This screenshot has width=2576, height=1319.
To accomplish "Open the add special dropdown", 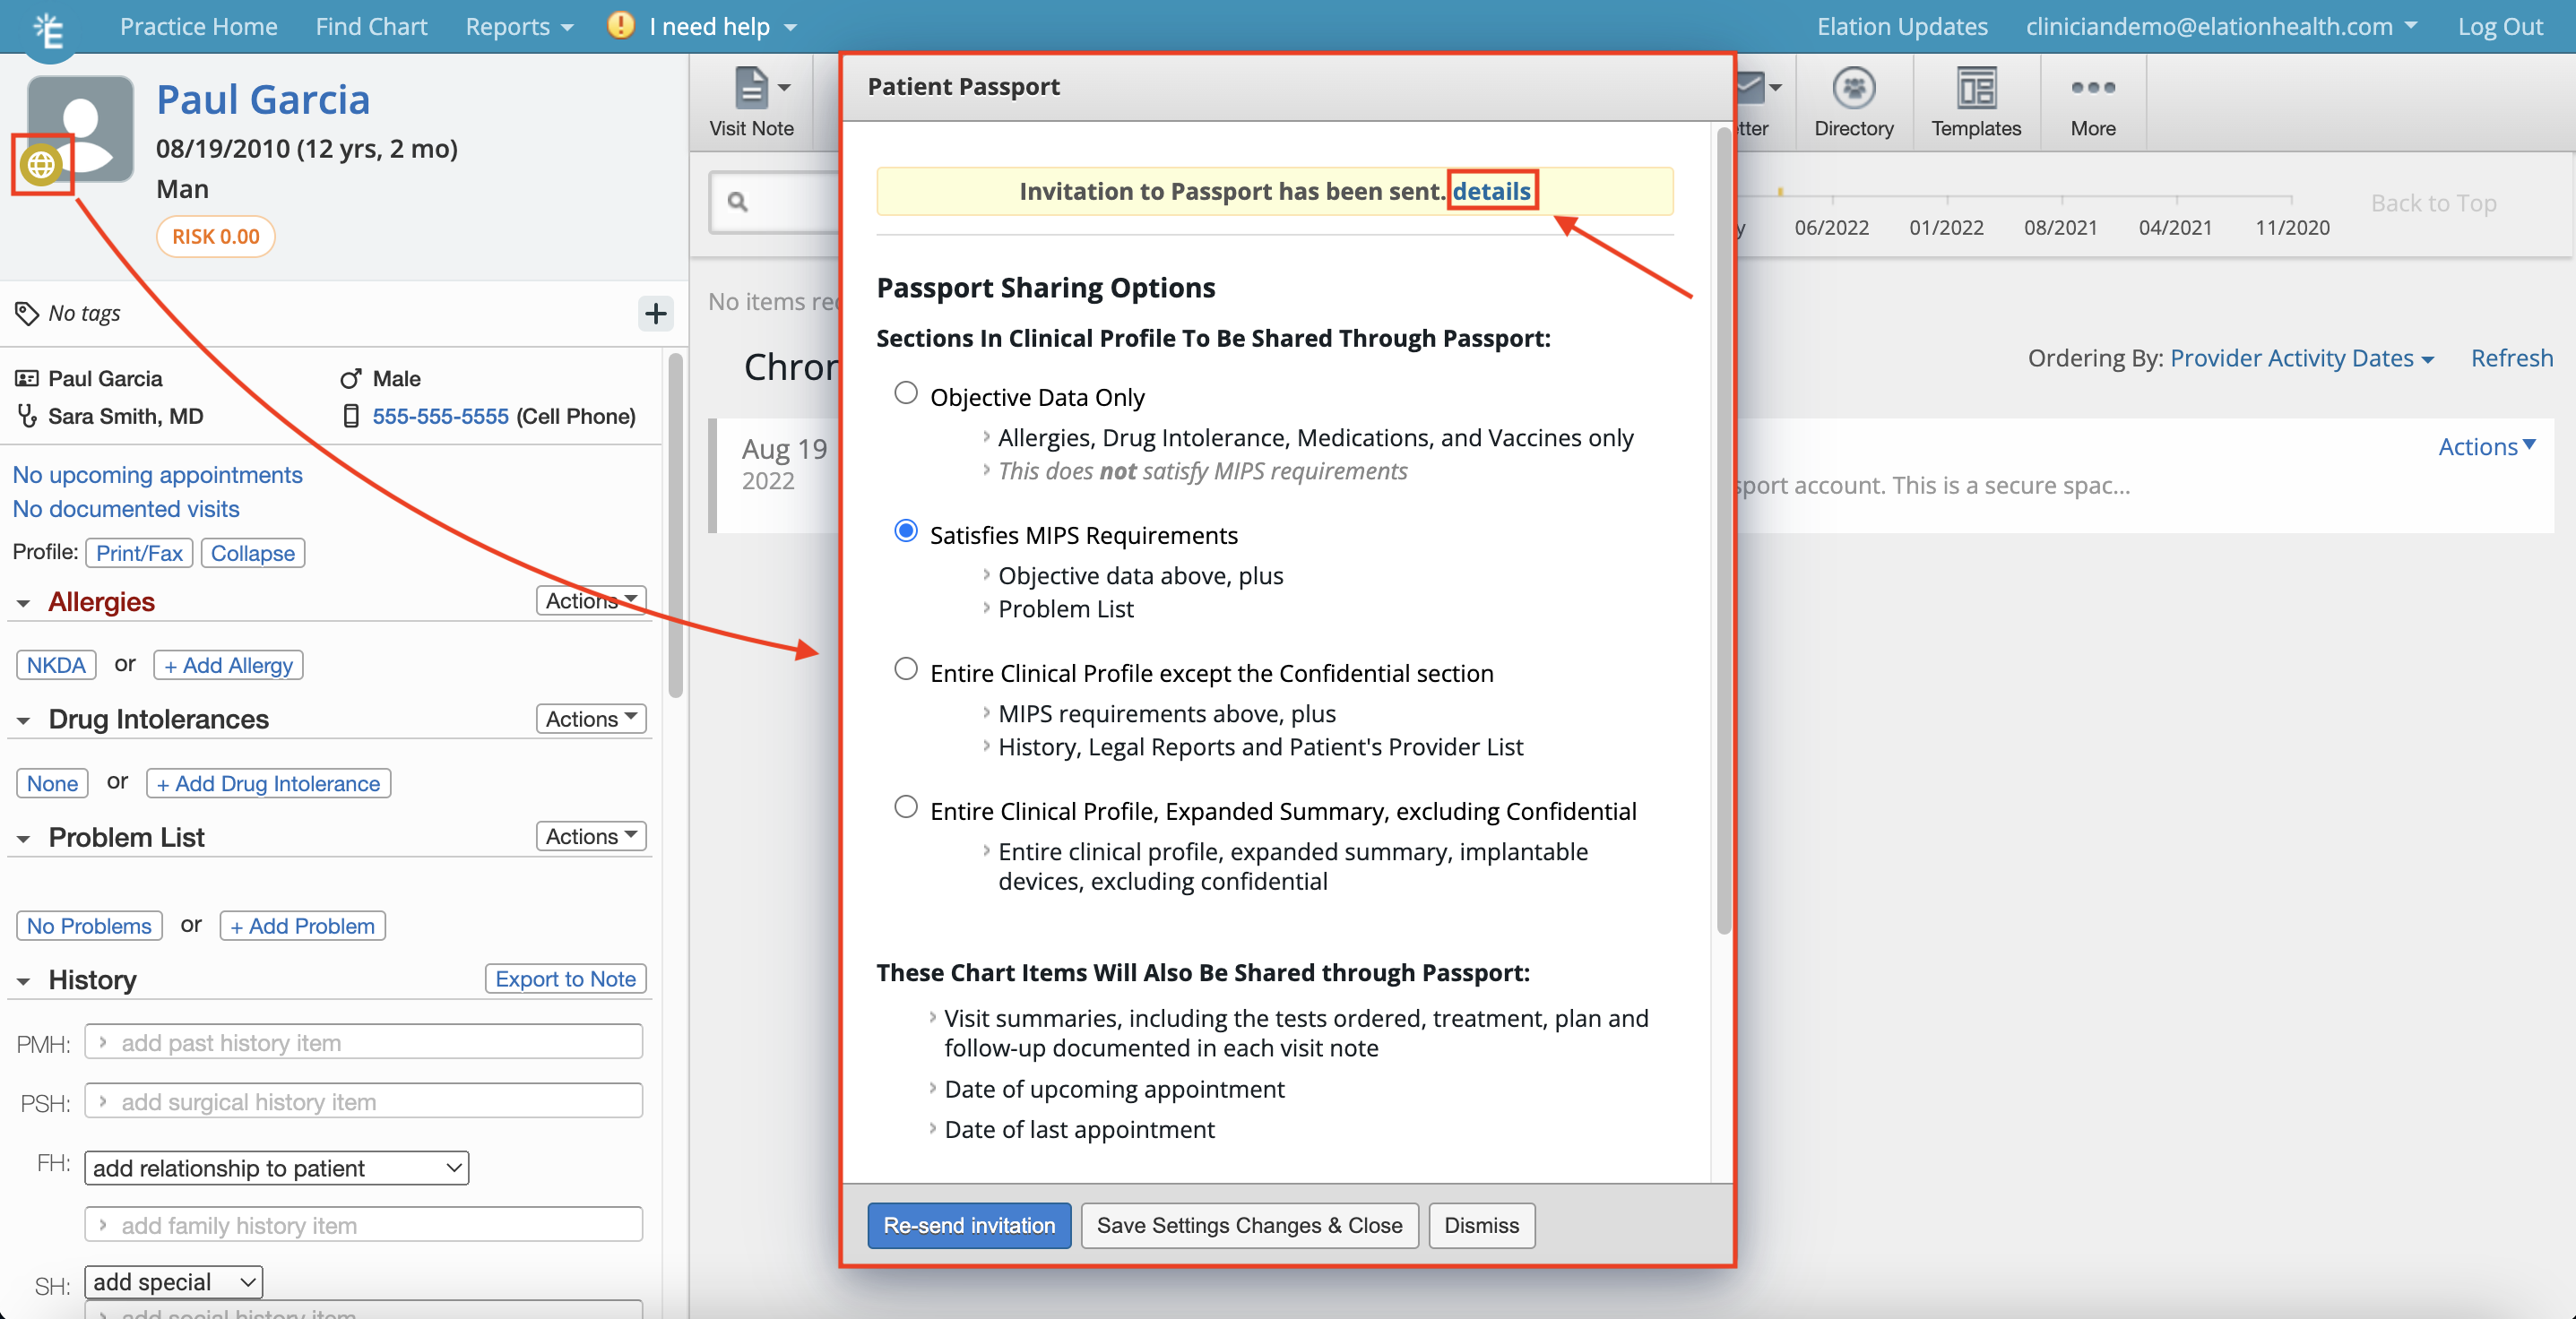I will tap(174, 1282).
